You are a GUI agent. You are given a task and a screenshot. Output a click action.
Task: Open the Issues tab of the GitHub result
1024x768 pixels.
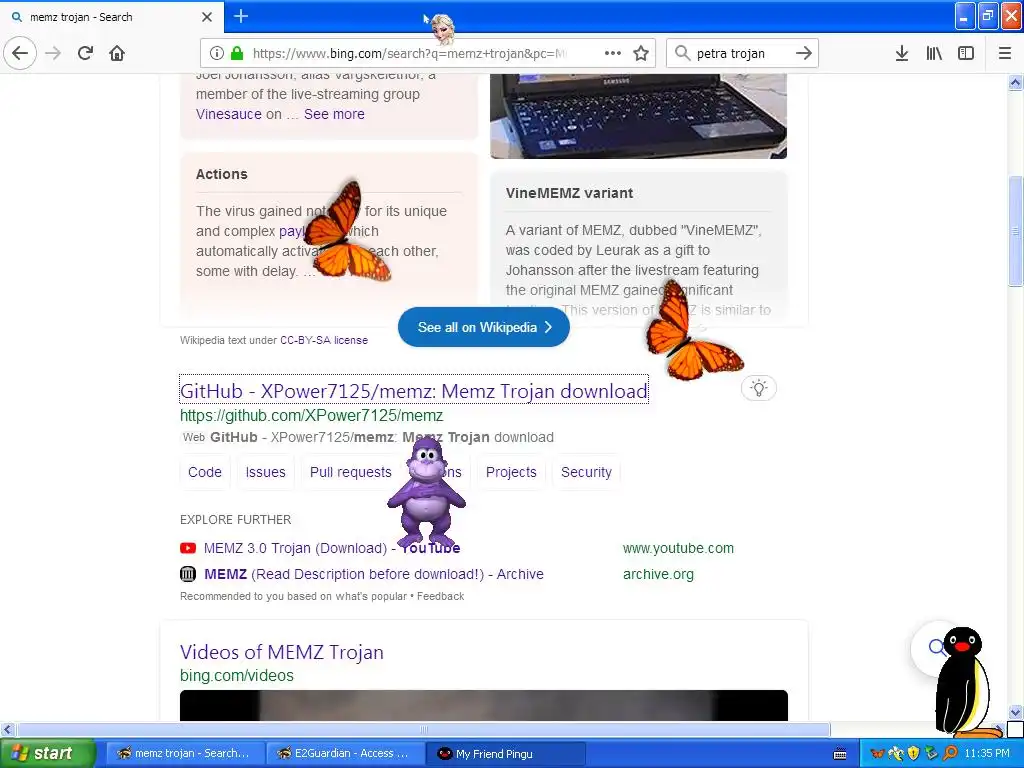coord(266,472)
